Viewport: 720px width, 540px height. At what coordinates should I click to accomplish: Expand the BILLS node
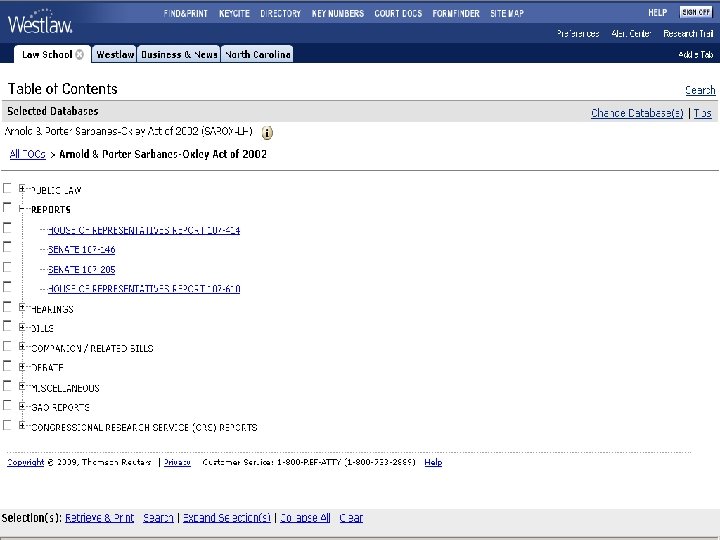[22, 327]
